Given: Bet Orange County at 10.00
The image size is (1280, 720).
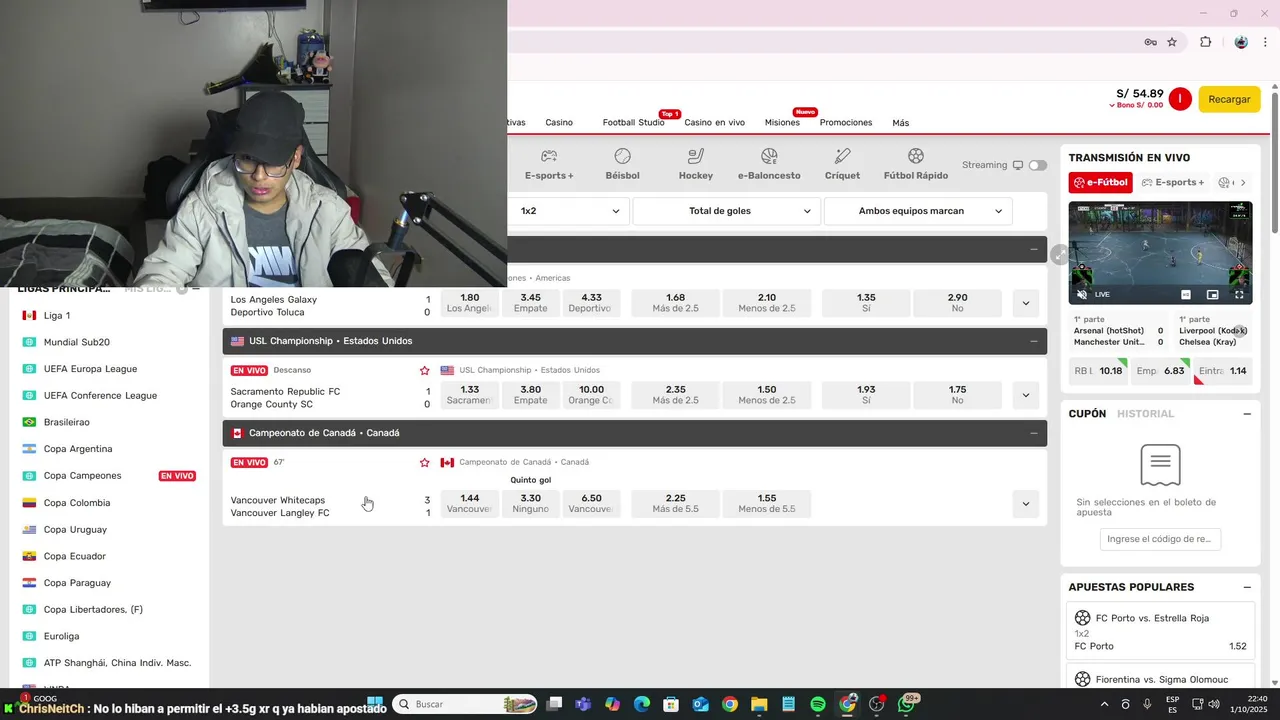Looking at the screenshot, I should (591, 395).
